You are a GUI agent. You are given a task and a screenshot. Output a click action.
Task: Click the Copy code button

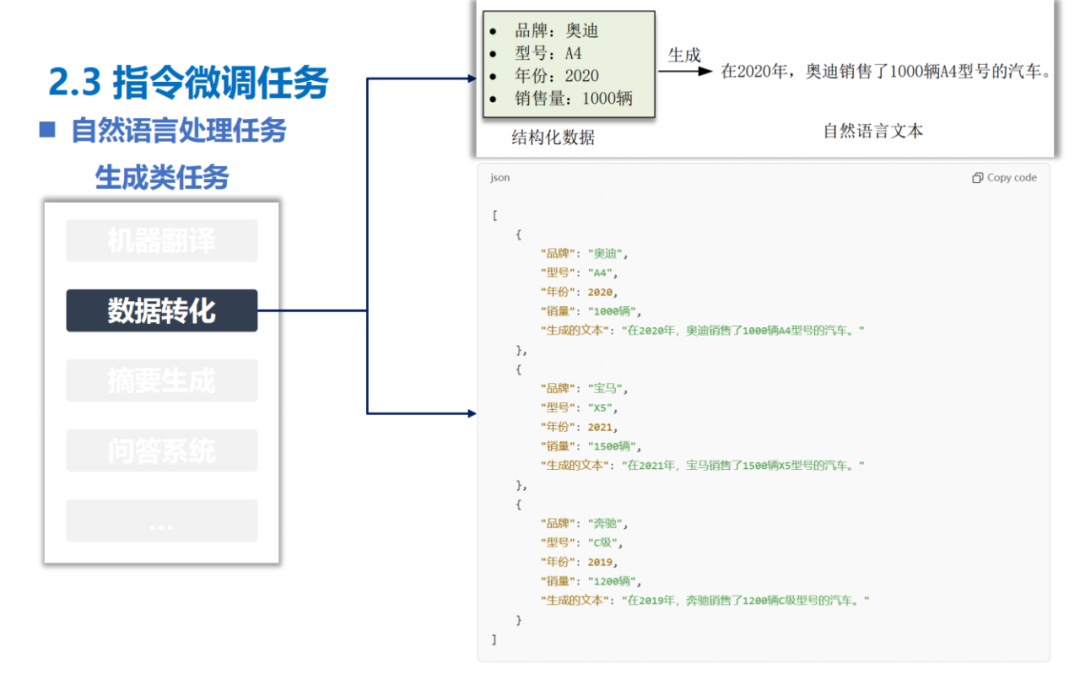coord(1004,178)
